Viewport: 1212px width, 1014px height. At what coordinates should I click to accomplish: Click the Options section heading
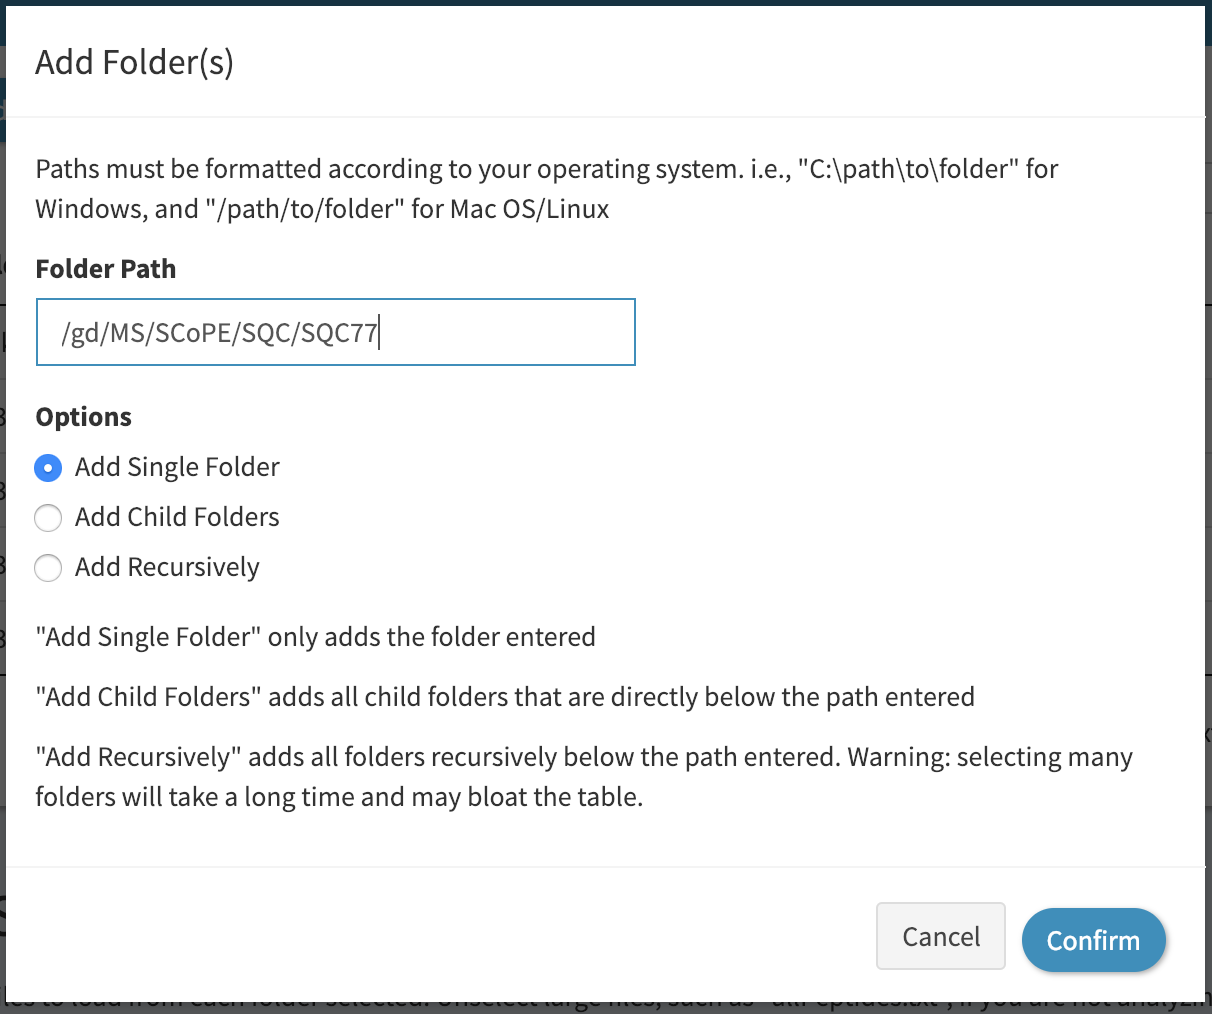click(x=84, y=417)
